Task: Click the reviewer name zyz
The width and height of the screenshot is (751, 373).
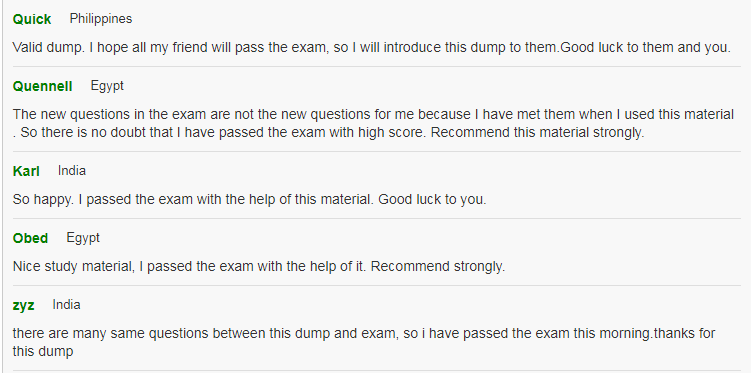Action: click(23, 305)
